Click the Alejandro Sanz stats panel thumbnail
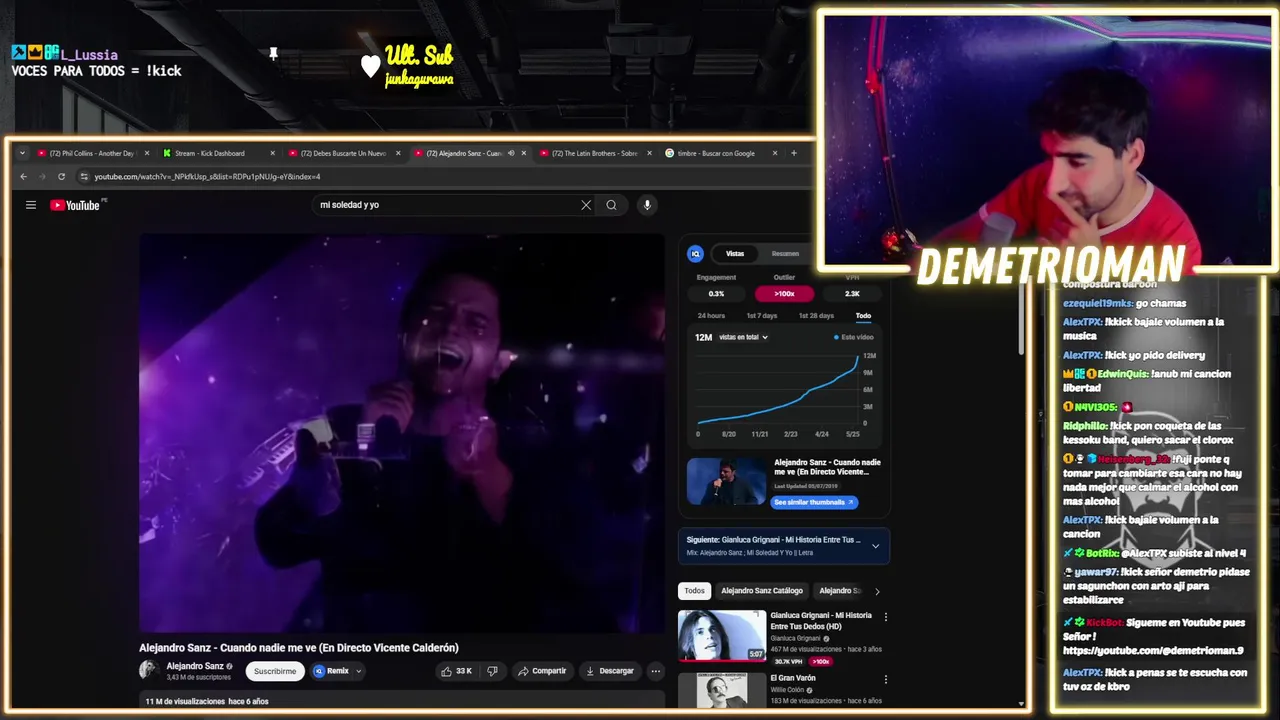1280x720 pixels. click(727, 482)
